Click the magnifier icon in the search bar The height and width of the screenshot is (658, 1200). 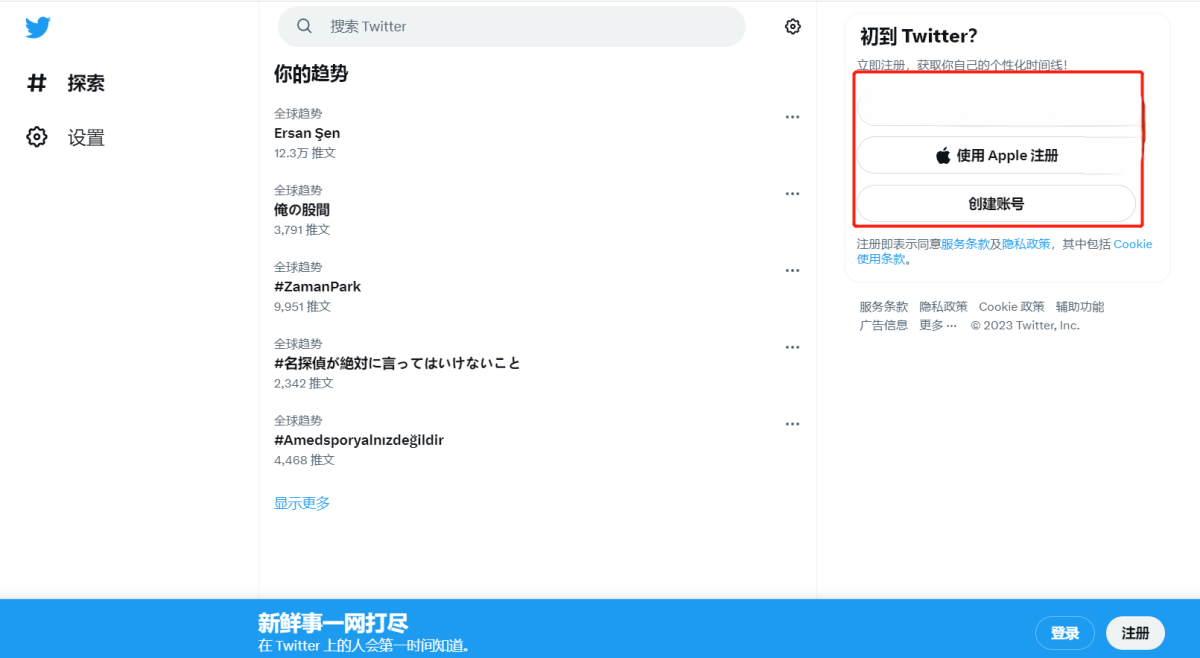pos(304,25)
